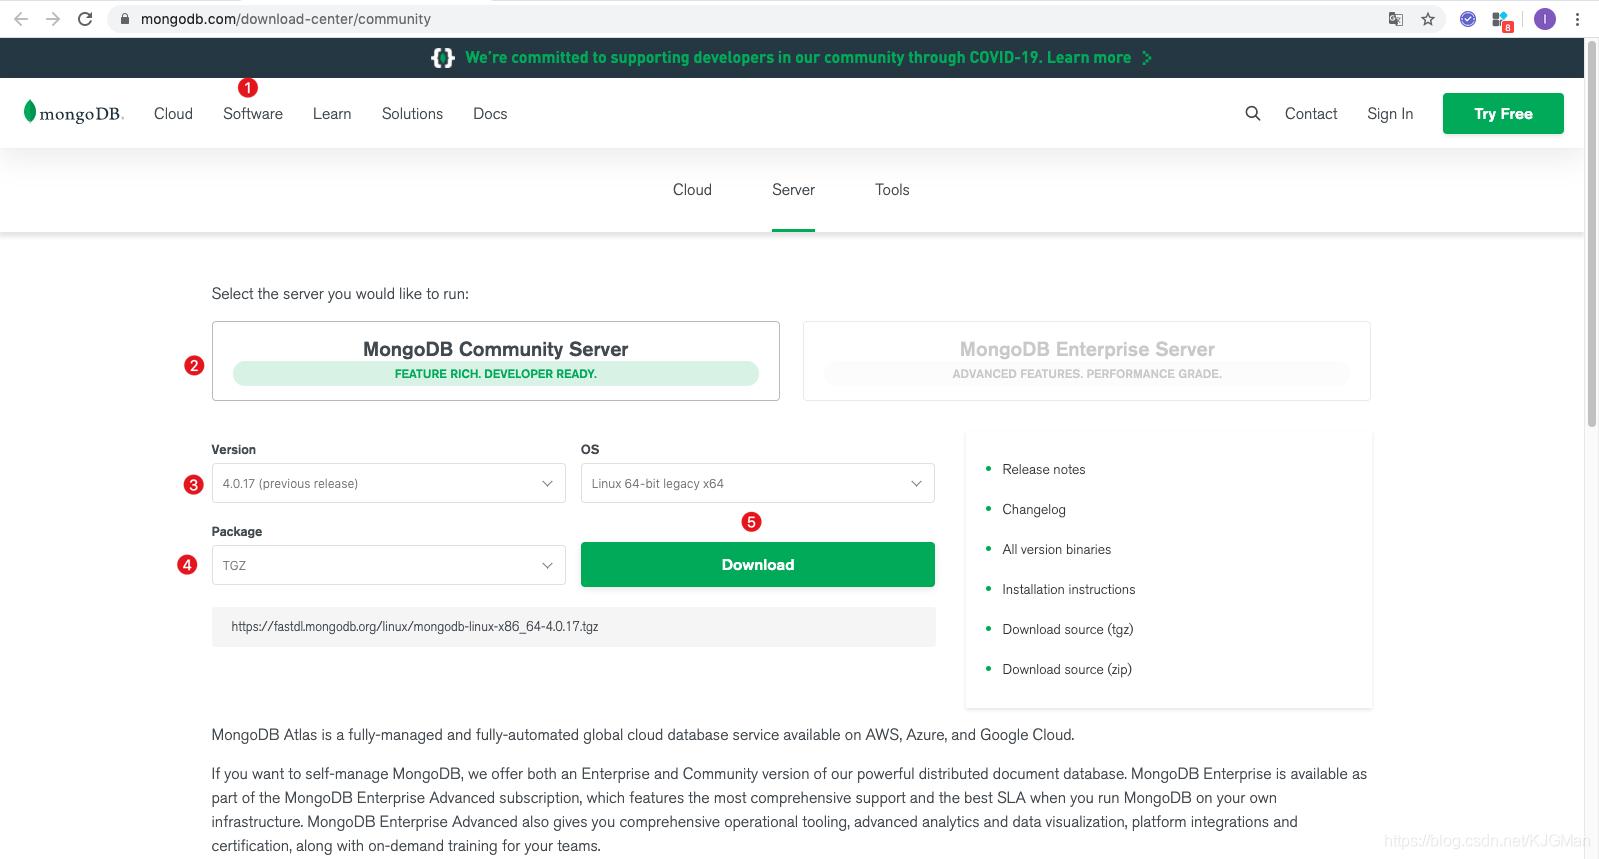The height and width of the screenshot is (859, 1599).
Task: Open the blue checkmark extension
Action: tap(1468, 19)
